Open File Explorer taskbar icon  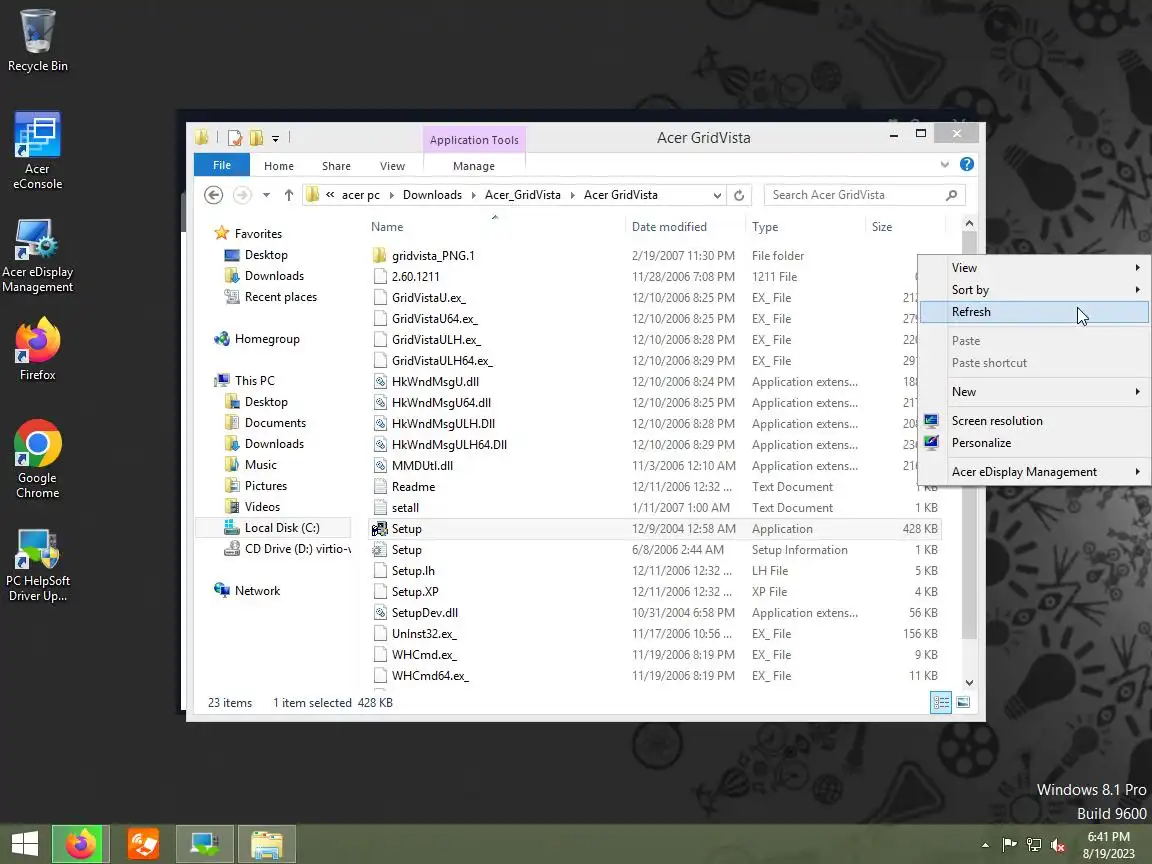[x=267, y=843]
